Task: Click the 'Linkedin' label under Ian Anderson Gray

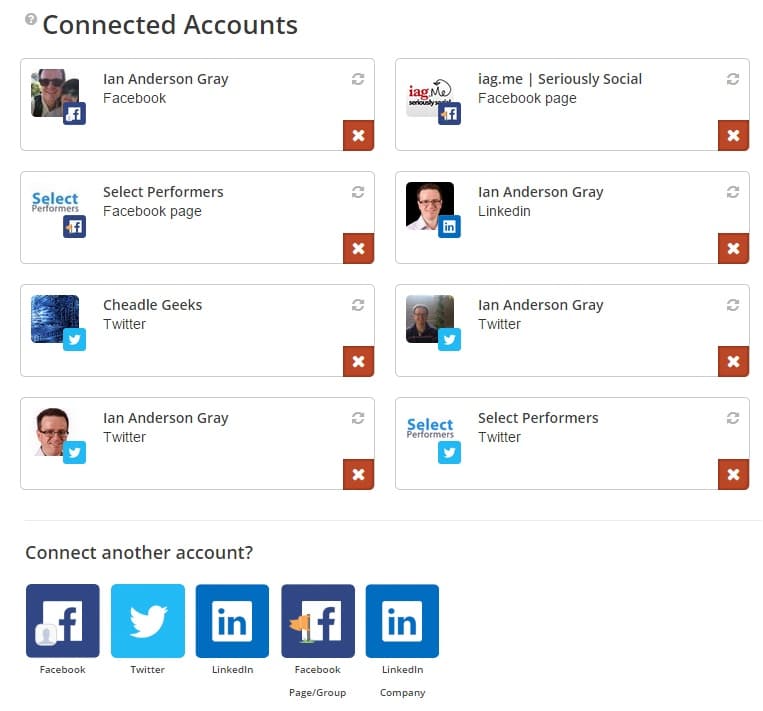Action: click(x=504, y=211)
